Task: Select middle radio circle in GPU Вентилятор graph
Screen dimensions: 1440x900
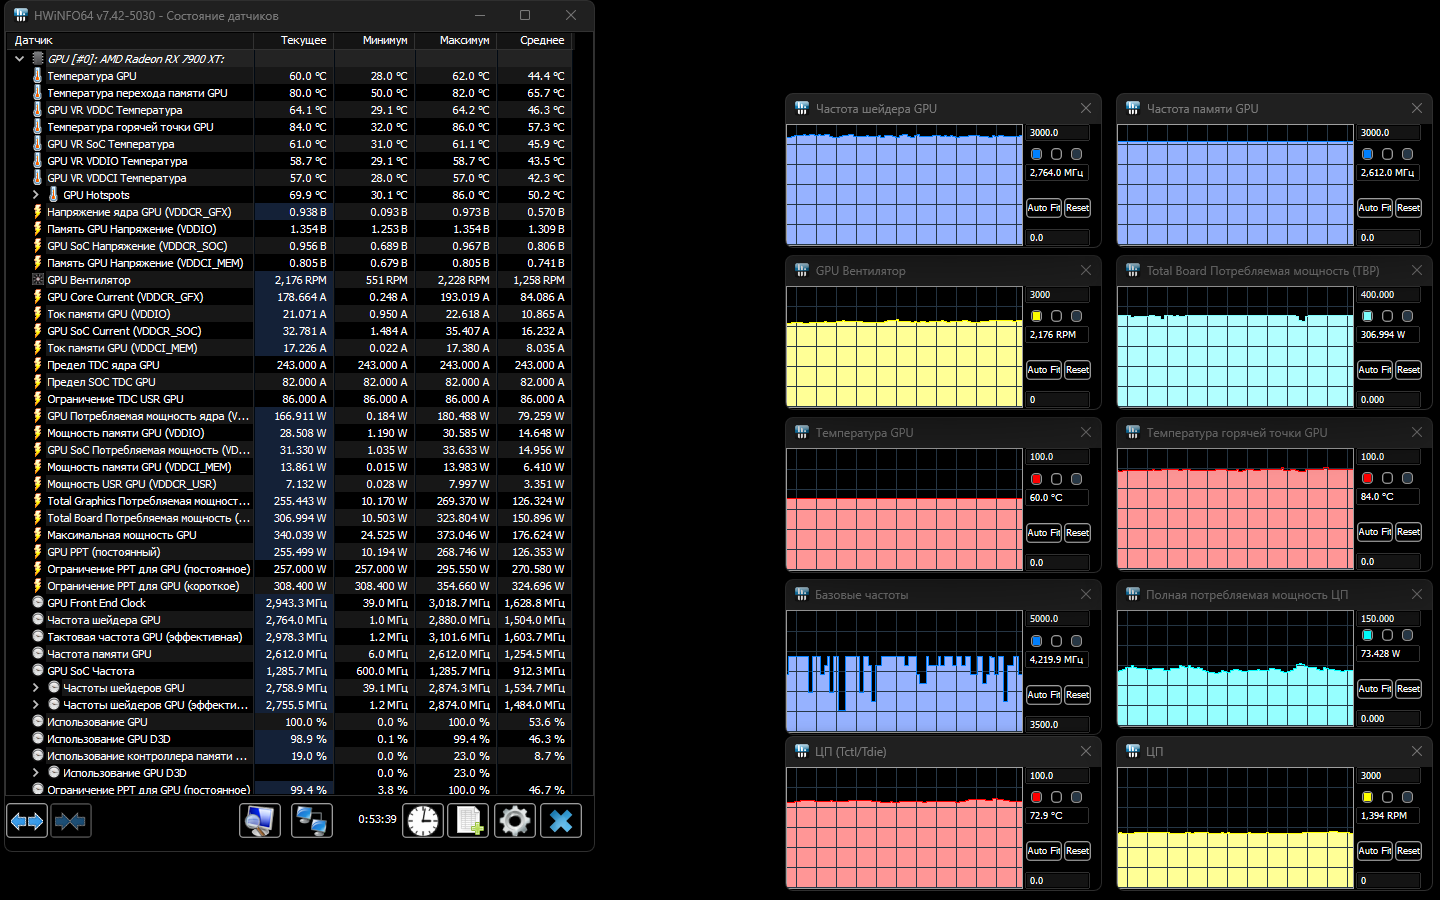Action: pos(1056,316)
